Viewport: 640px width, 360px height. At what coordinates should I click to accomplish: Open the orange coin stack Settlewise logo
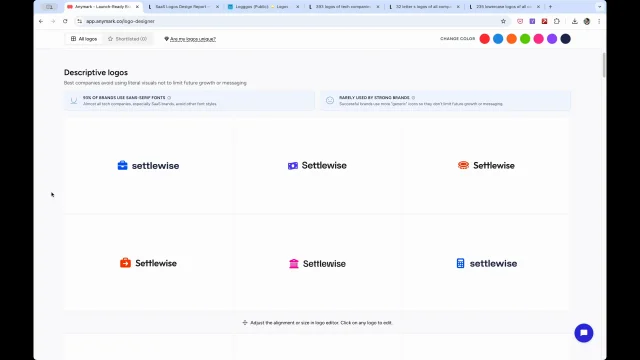point(486,165)
